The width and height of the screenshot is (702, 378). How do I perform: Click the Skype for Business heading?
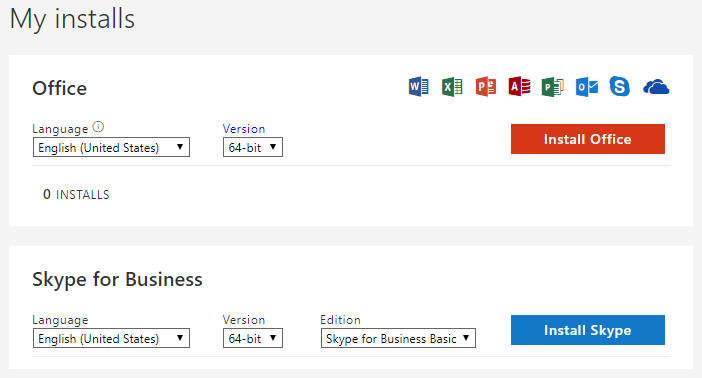point(117,279)
